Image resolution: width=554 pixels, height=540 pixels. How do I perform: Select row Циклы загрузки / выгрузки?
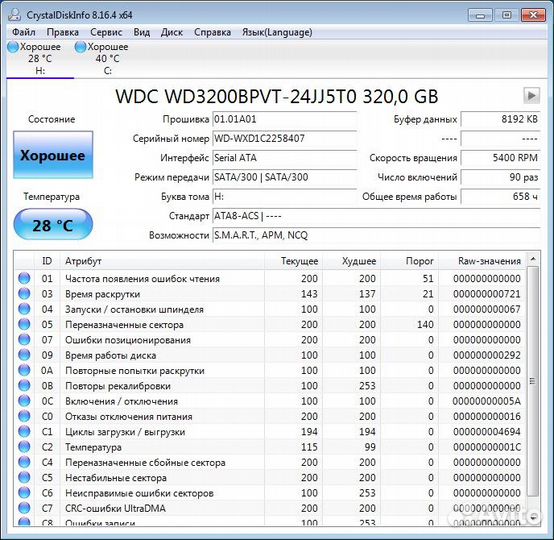[x=270, y=432]
